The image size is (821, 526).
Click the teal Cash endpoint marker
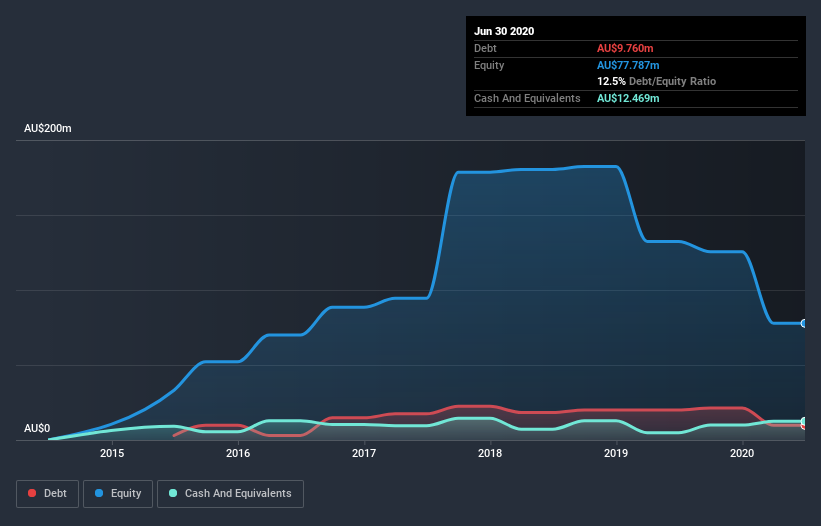click(x=804, y=421)
